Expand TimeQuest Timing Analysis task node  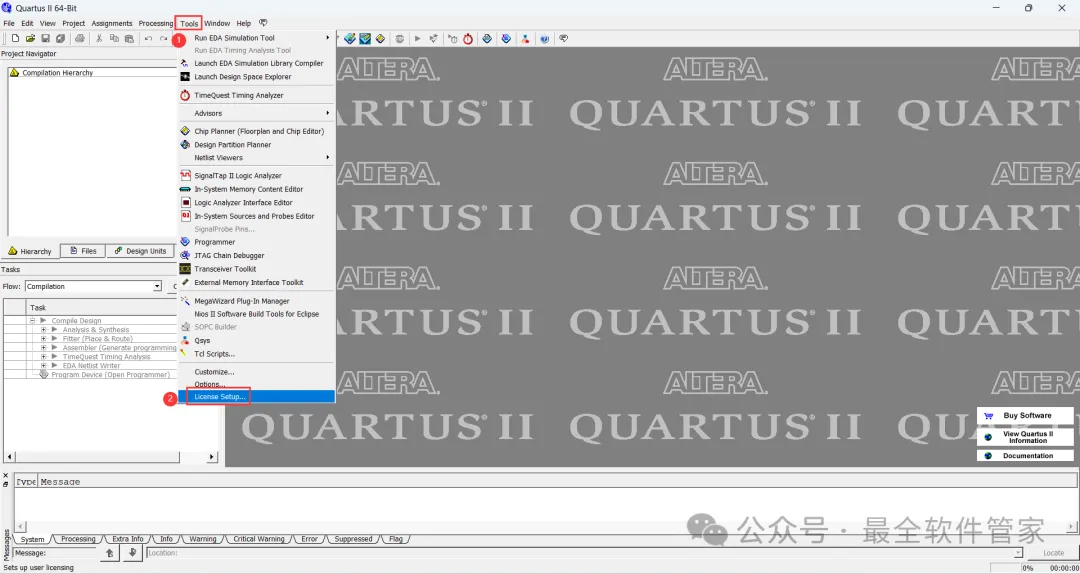[43, 356]
